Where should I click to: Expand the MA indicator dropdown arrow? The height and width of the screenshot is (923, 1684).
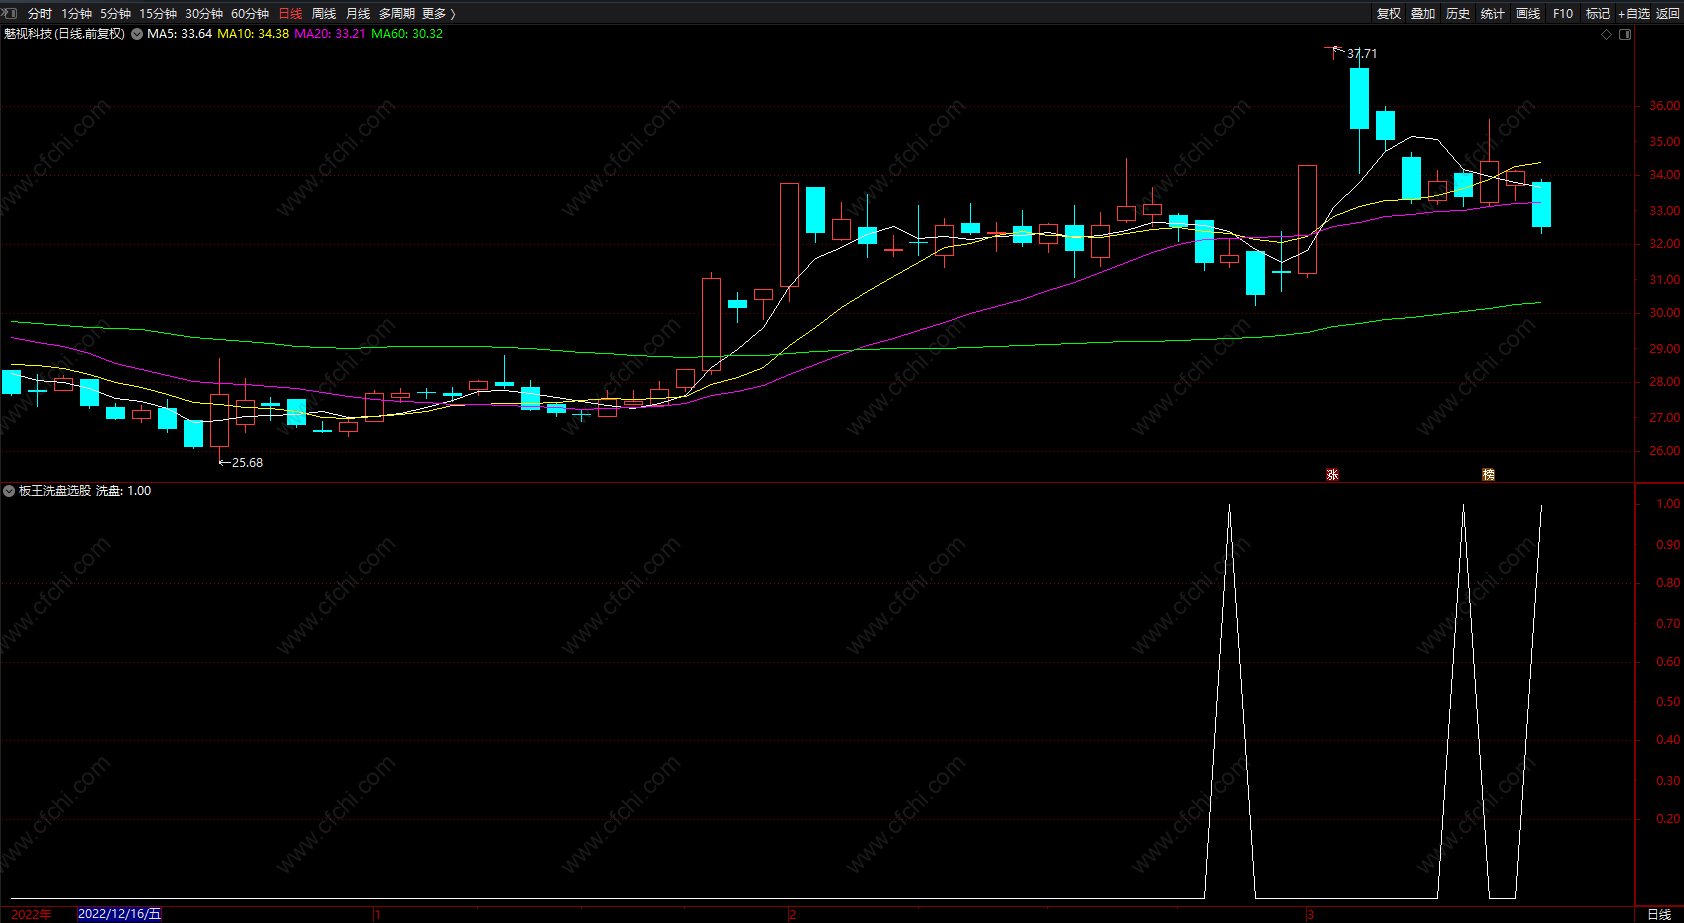click(137, 34)
